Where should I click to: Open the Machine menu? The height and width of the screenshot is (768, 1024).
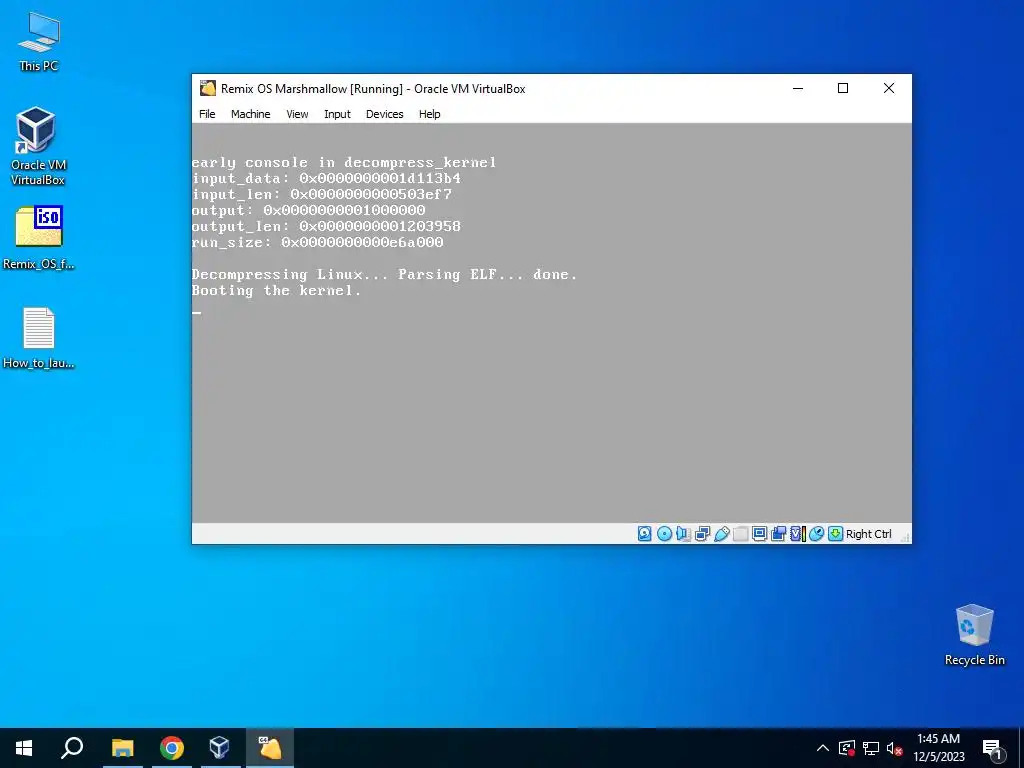250,114
